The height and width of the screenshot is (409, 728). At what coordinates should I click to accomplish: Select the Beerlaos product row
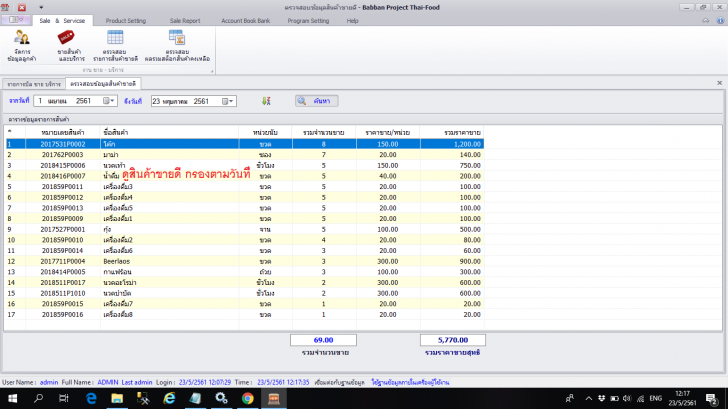click(118, 261)
